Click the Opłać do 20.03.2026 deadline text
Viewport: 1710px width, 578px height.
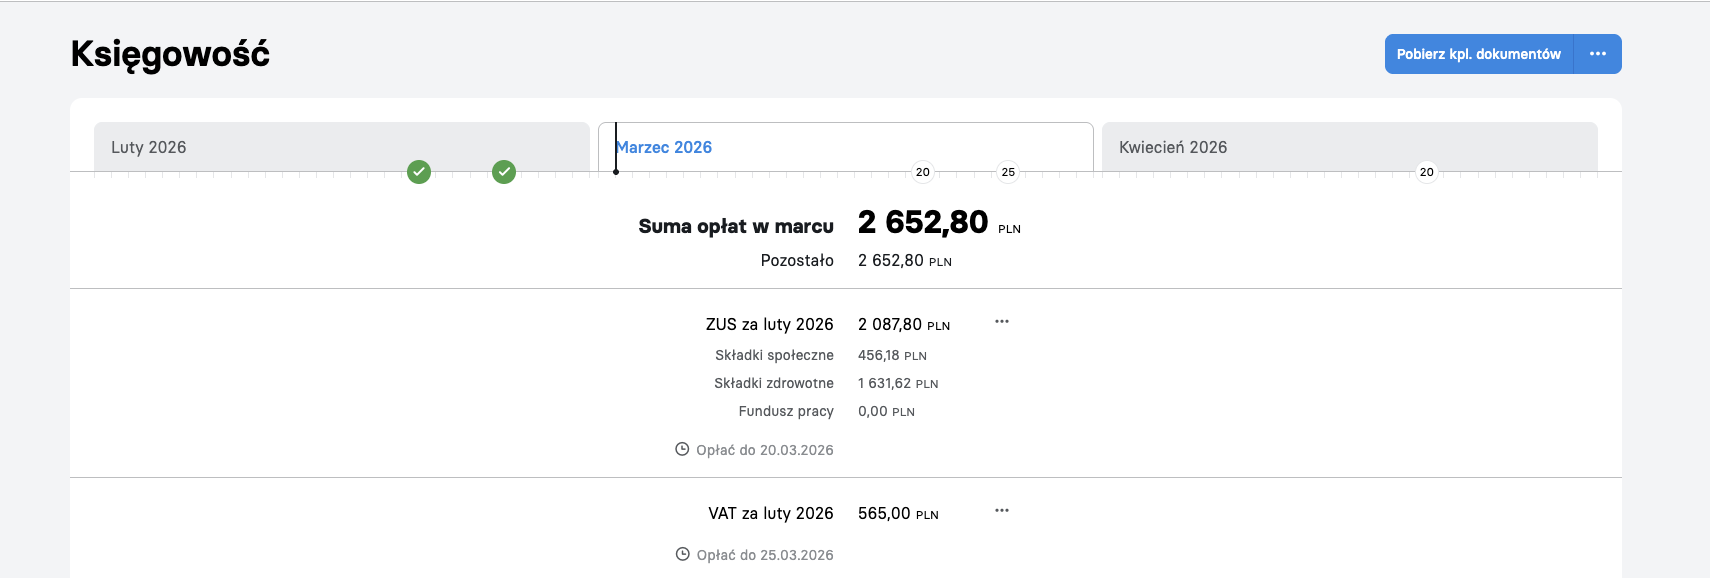[x=765, y=450]
